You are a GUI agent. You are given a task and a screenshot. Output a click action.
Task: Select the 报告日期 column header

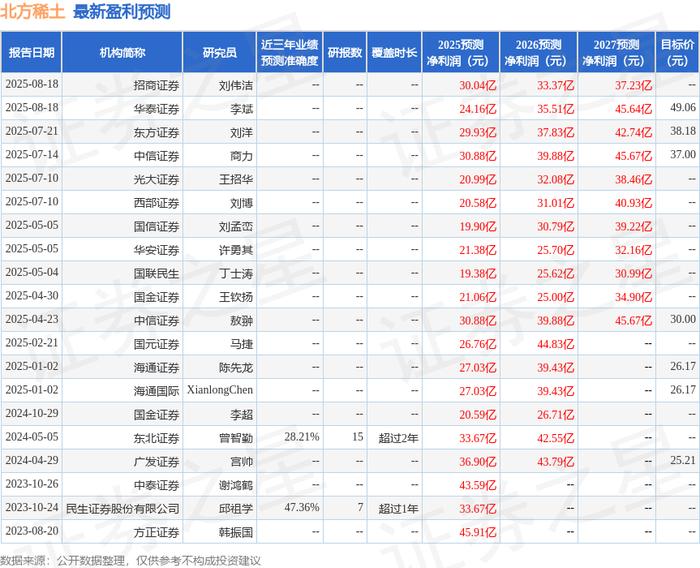31,52
